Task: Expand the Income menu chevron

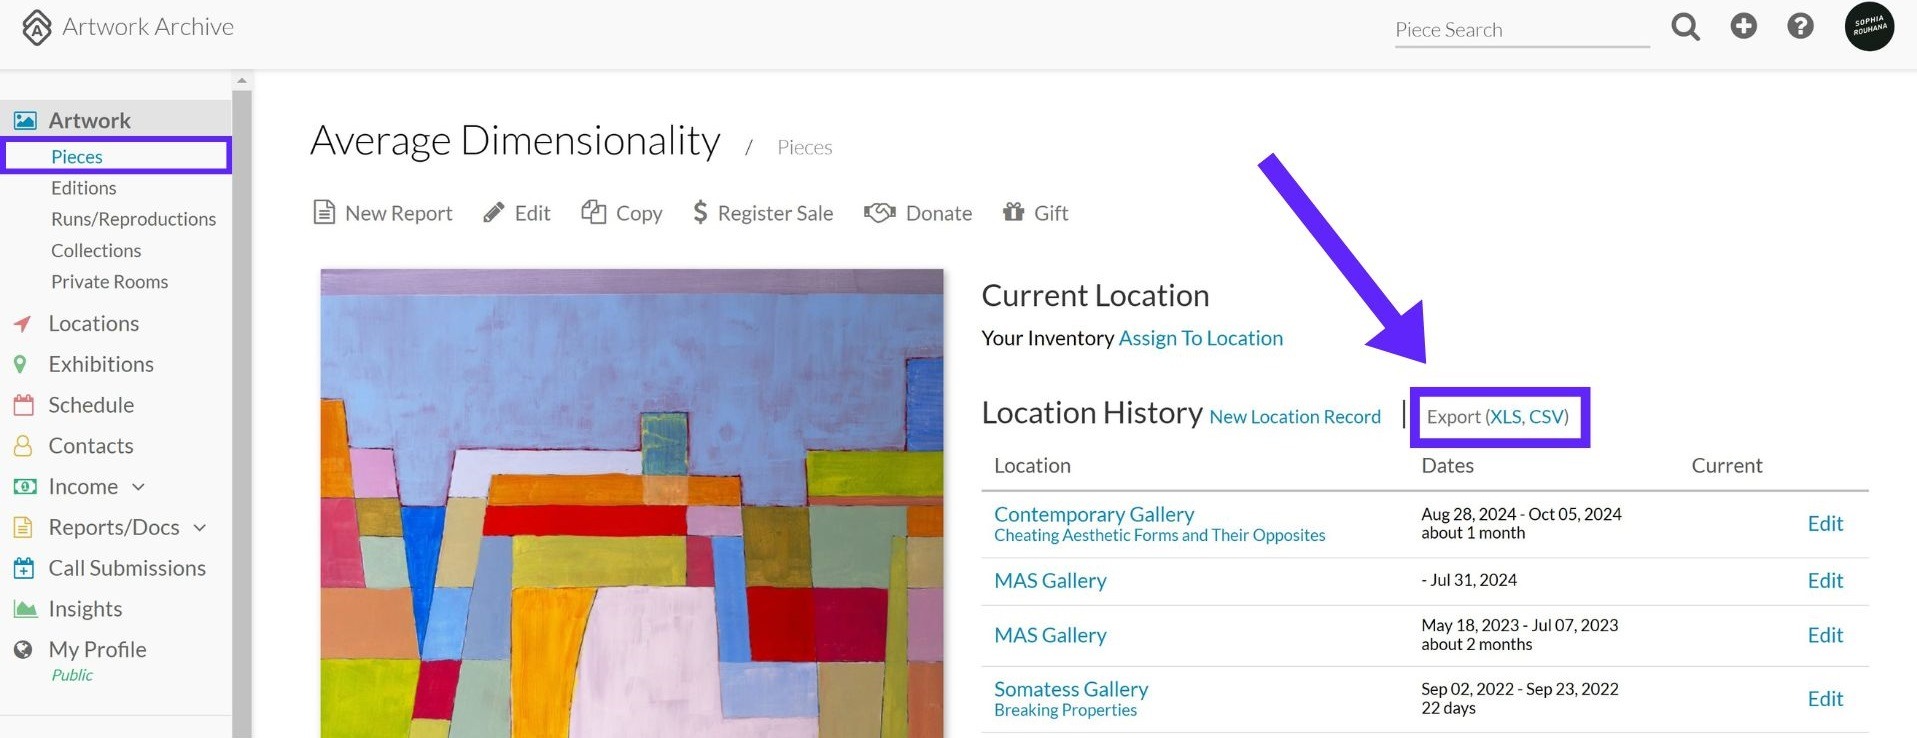Action: (x=138, y=487)
